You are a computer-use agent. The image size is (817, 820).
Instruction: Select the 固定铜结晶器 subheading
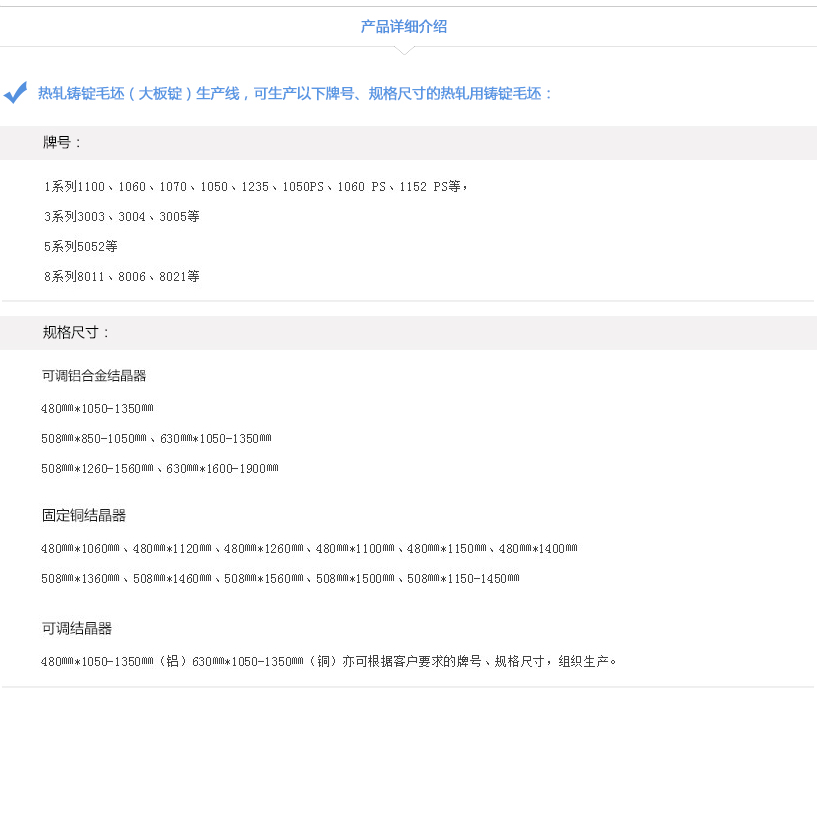(76, 515)
